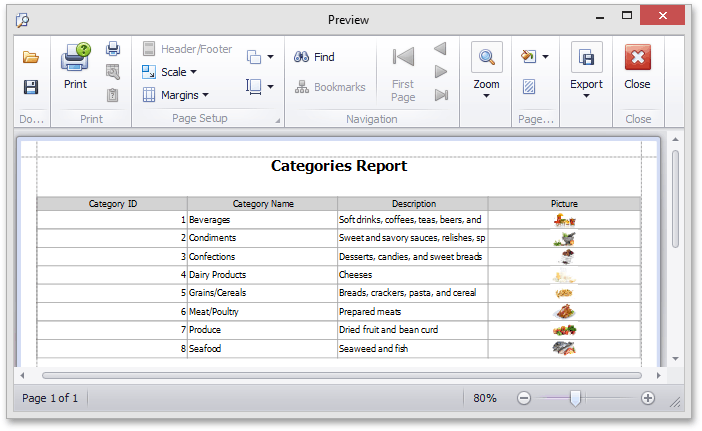
Task: Open the Page Setup dialog launcher
Action: coord(278,120)
